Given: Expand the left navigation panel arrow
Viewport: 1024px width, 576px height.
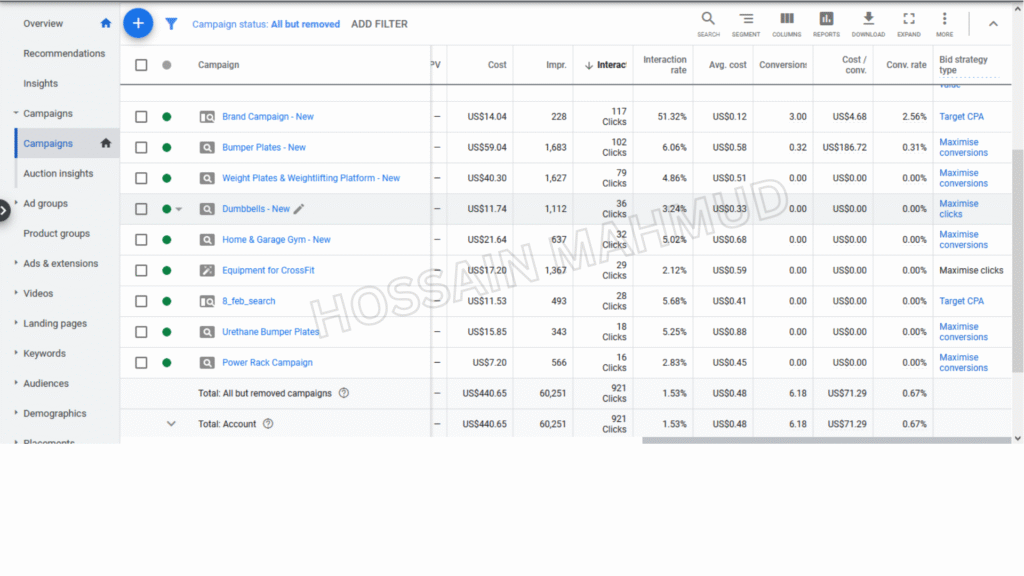Looking at the screenshot, I should pos(4,210).
